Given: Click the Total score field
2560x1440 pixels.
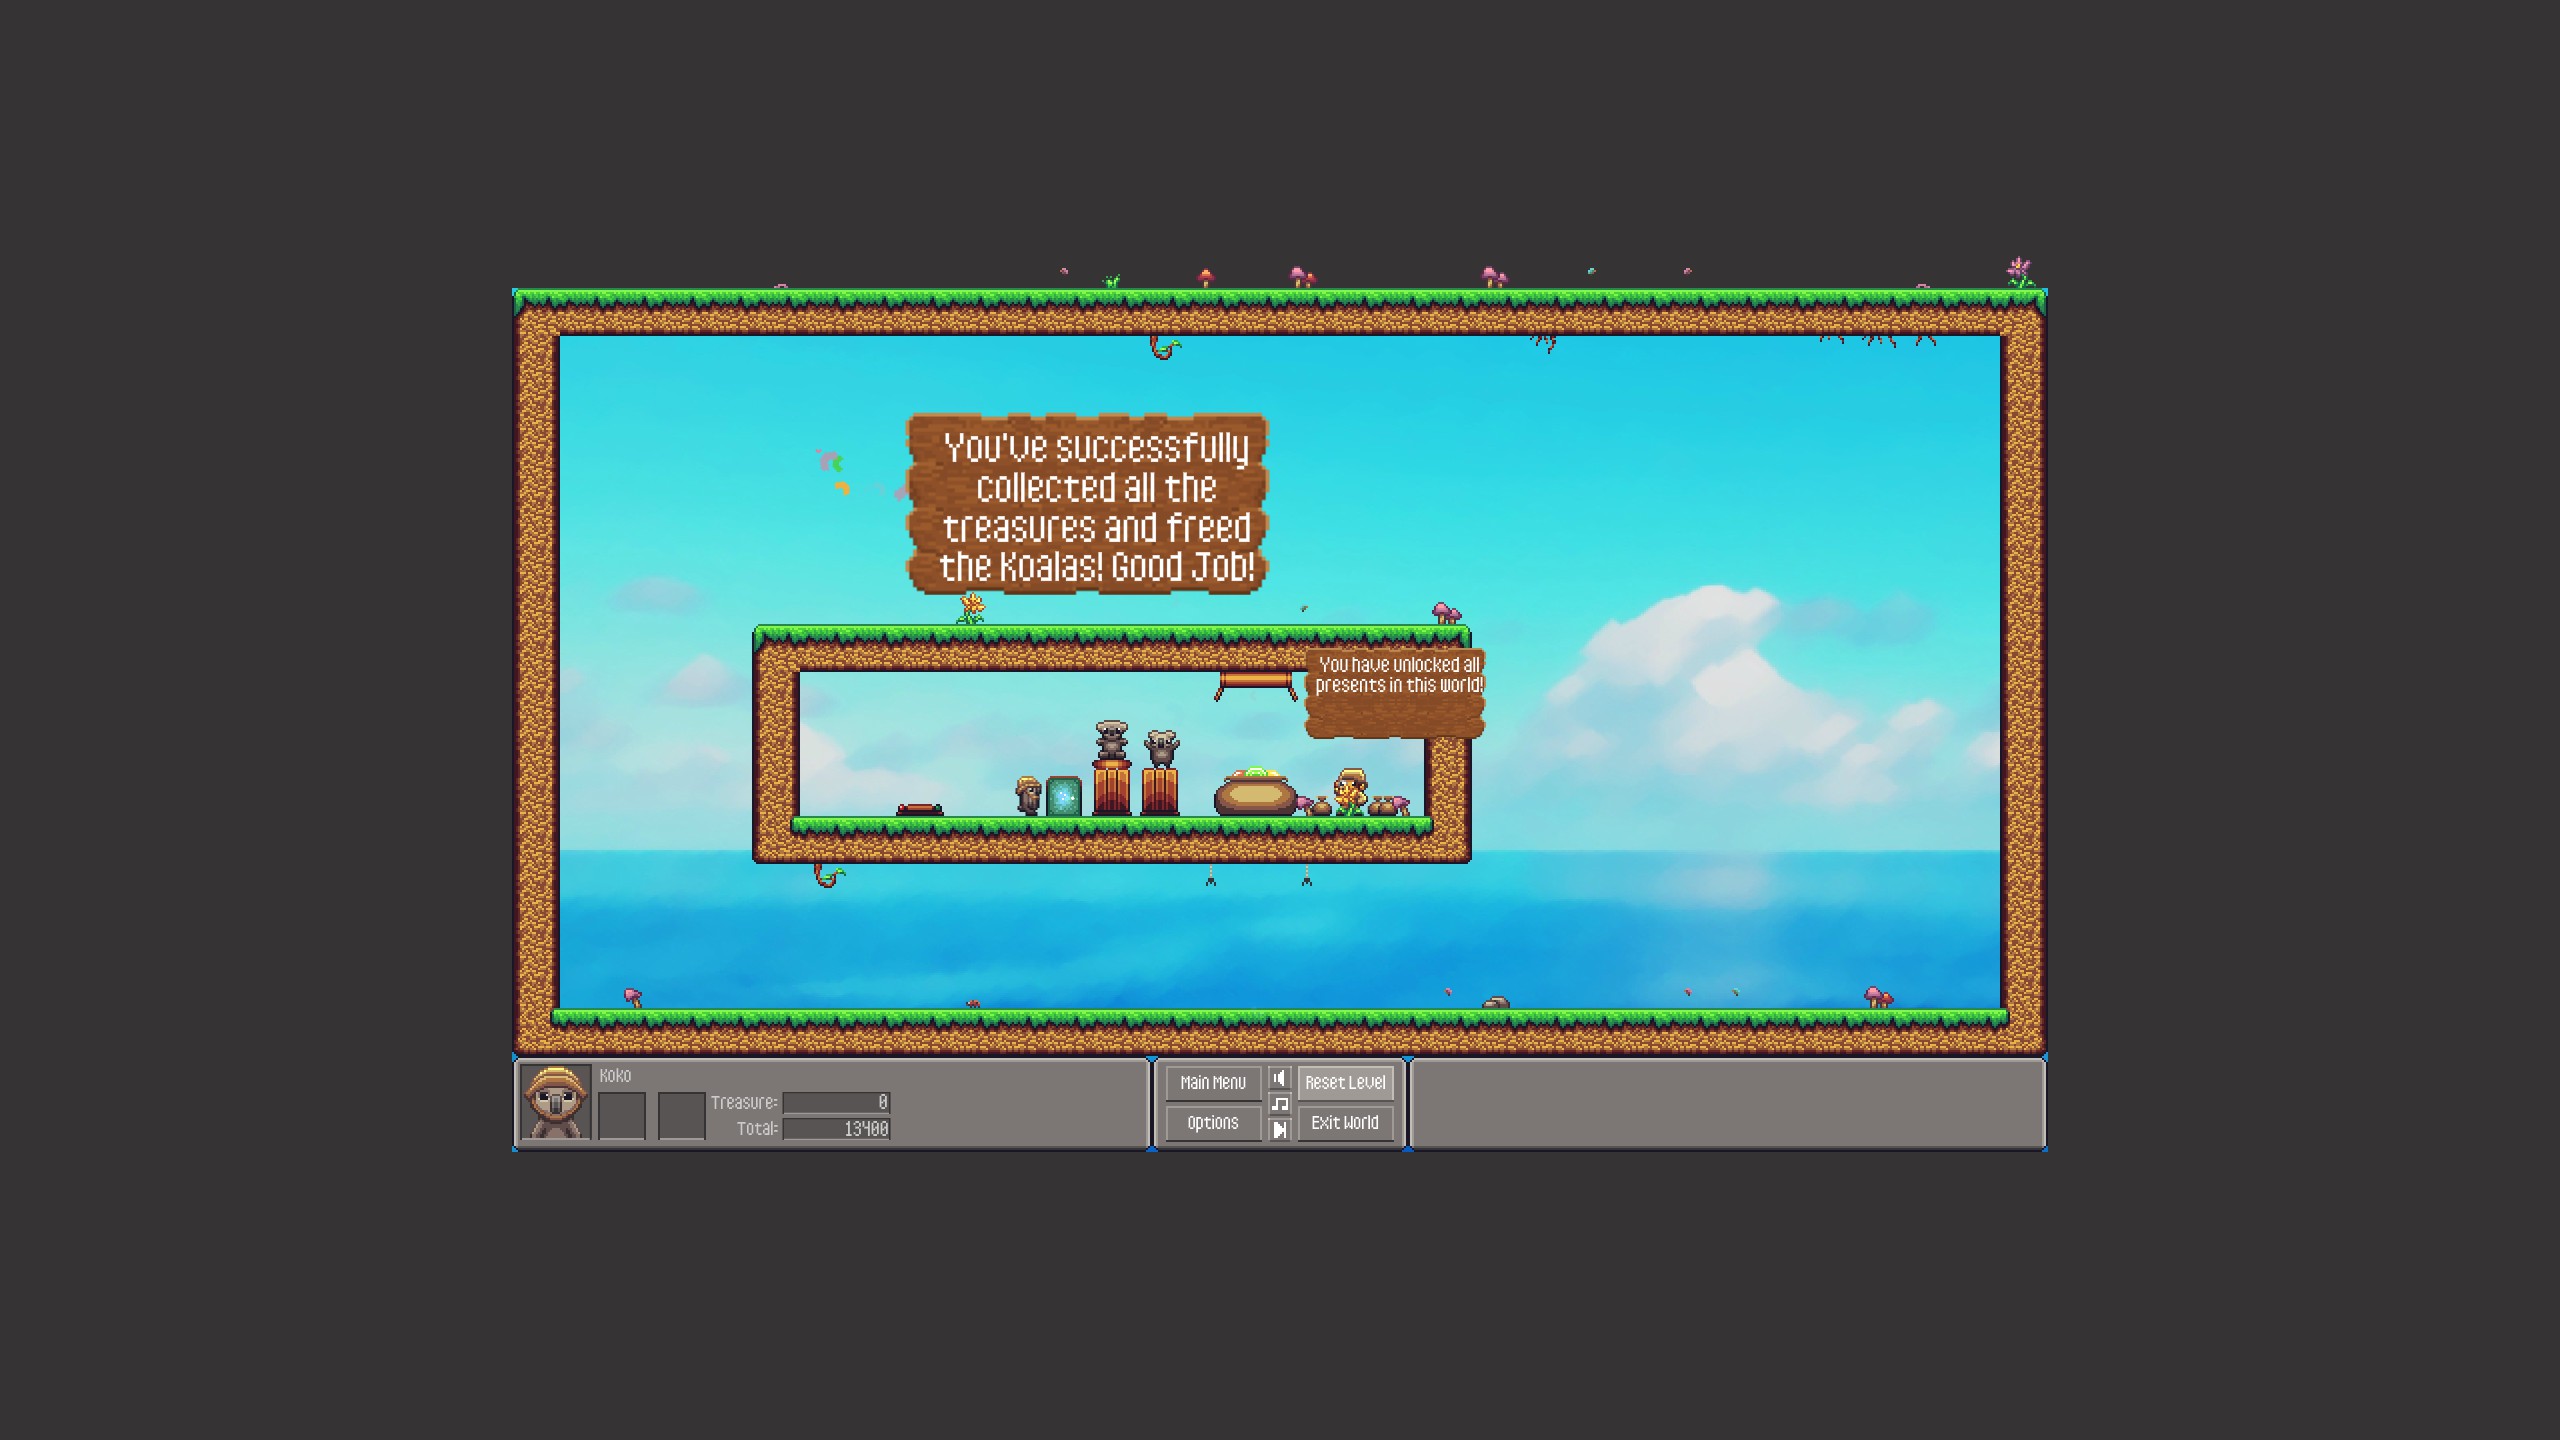Looking at the screenshot, I should click(836, 1129).
